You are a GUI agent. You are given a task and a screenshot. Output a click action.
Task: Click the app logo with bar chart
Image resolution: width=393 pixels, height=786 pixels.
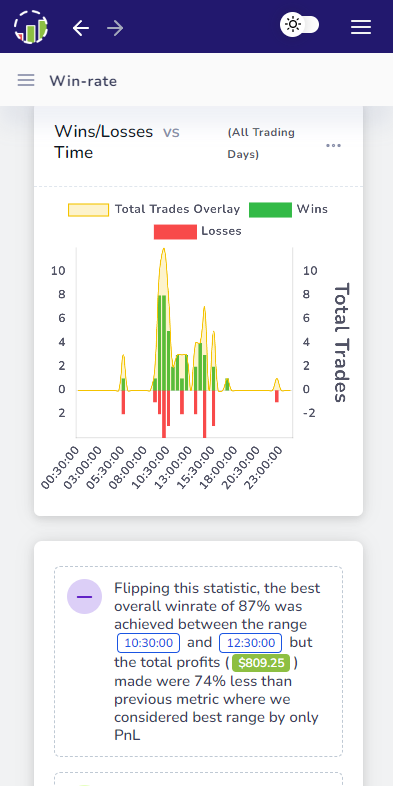pyautogui.click(x=31, y=27)
